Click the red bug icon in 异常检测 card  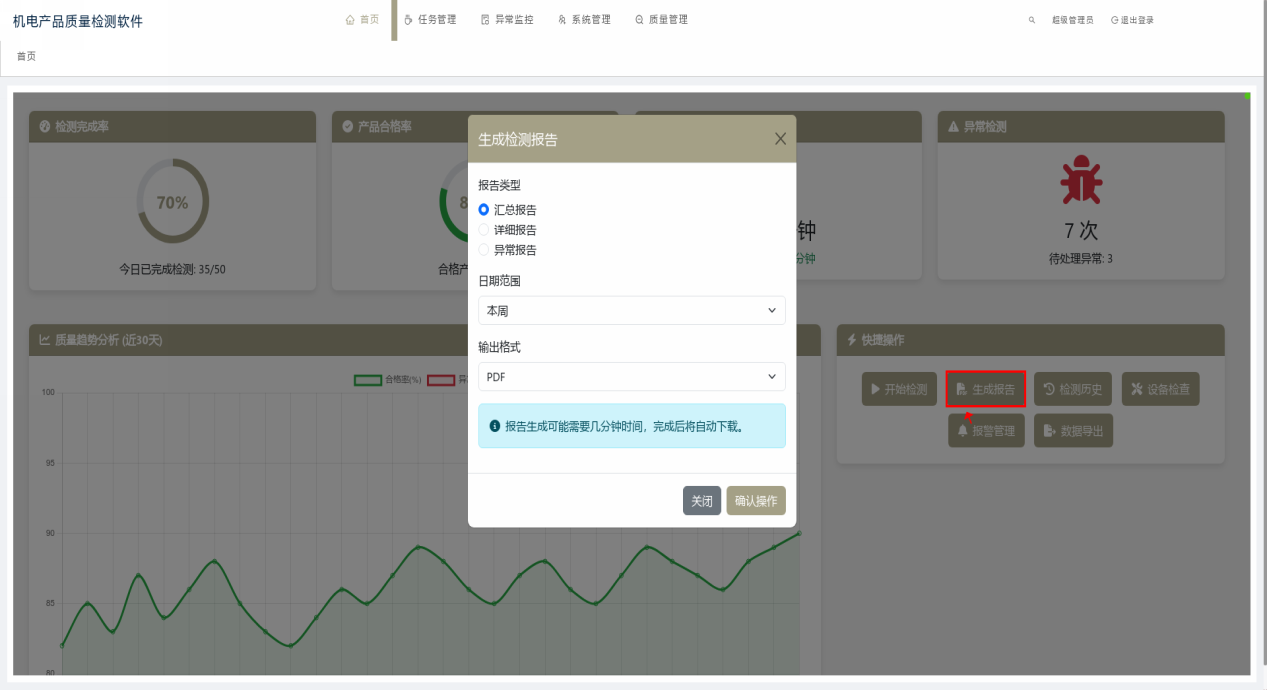tap(1081, 181)
